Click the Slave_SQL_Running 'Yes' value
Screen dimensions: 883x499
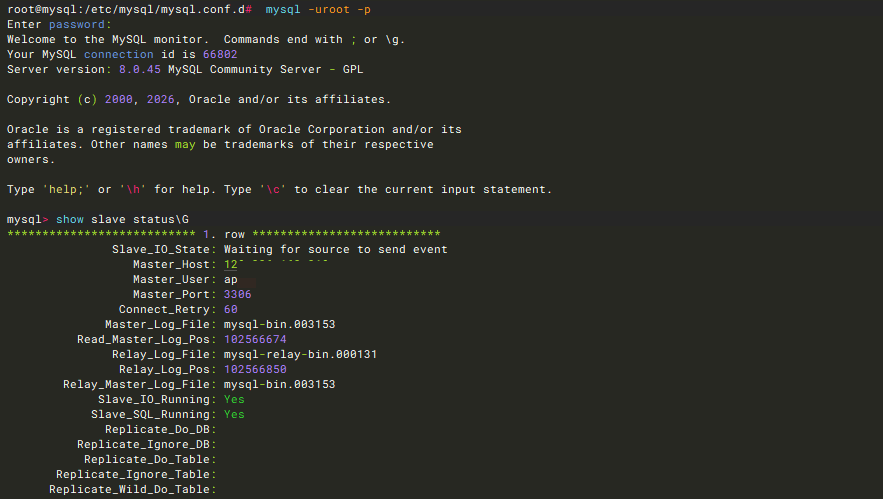[x=234, y=414]
